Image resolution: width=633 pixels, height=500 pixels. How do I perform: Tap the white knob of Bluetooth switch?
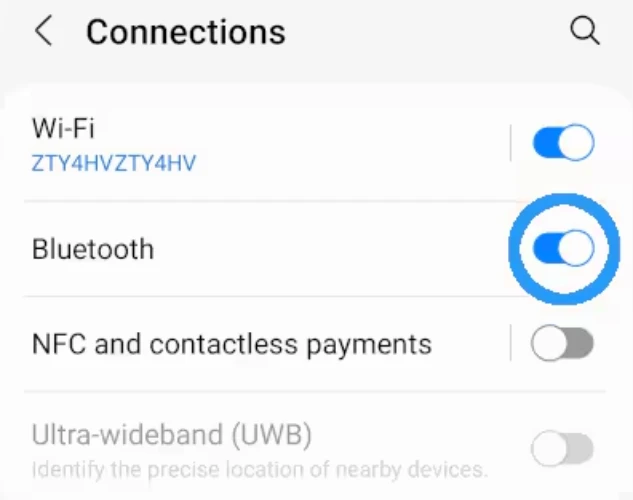pyautogui.click(x=576, y=249)
